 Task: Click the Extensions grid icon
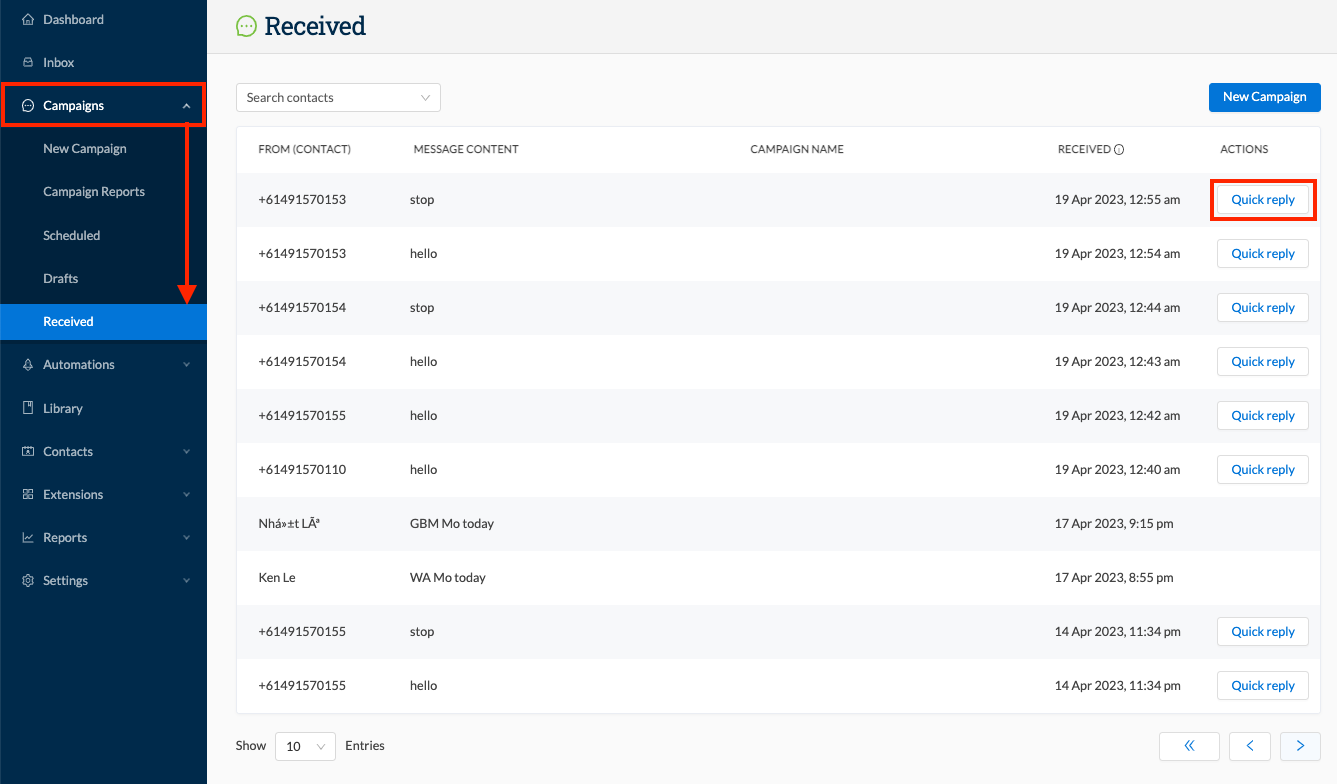pos(28,495)
